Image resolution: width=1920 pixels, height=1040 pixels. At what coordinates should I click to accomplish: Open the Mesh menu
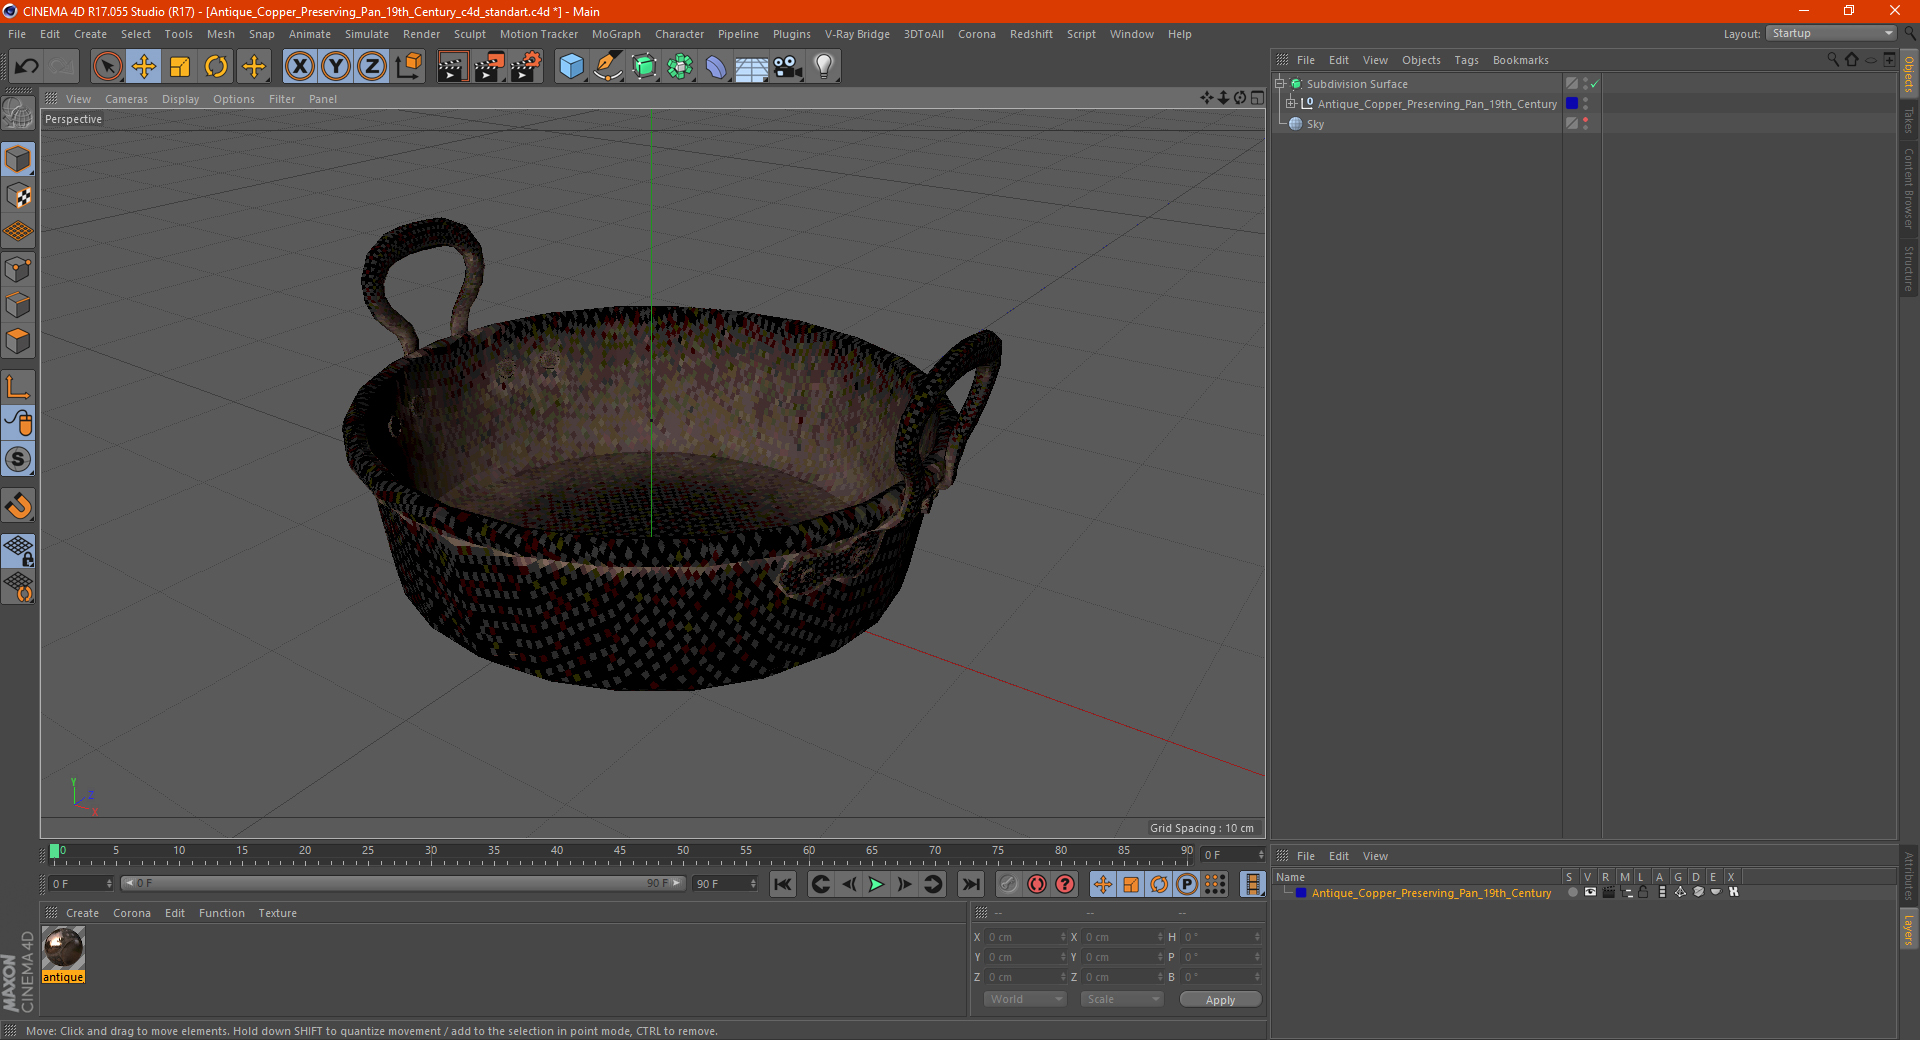point(220,34)
